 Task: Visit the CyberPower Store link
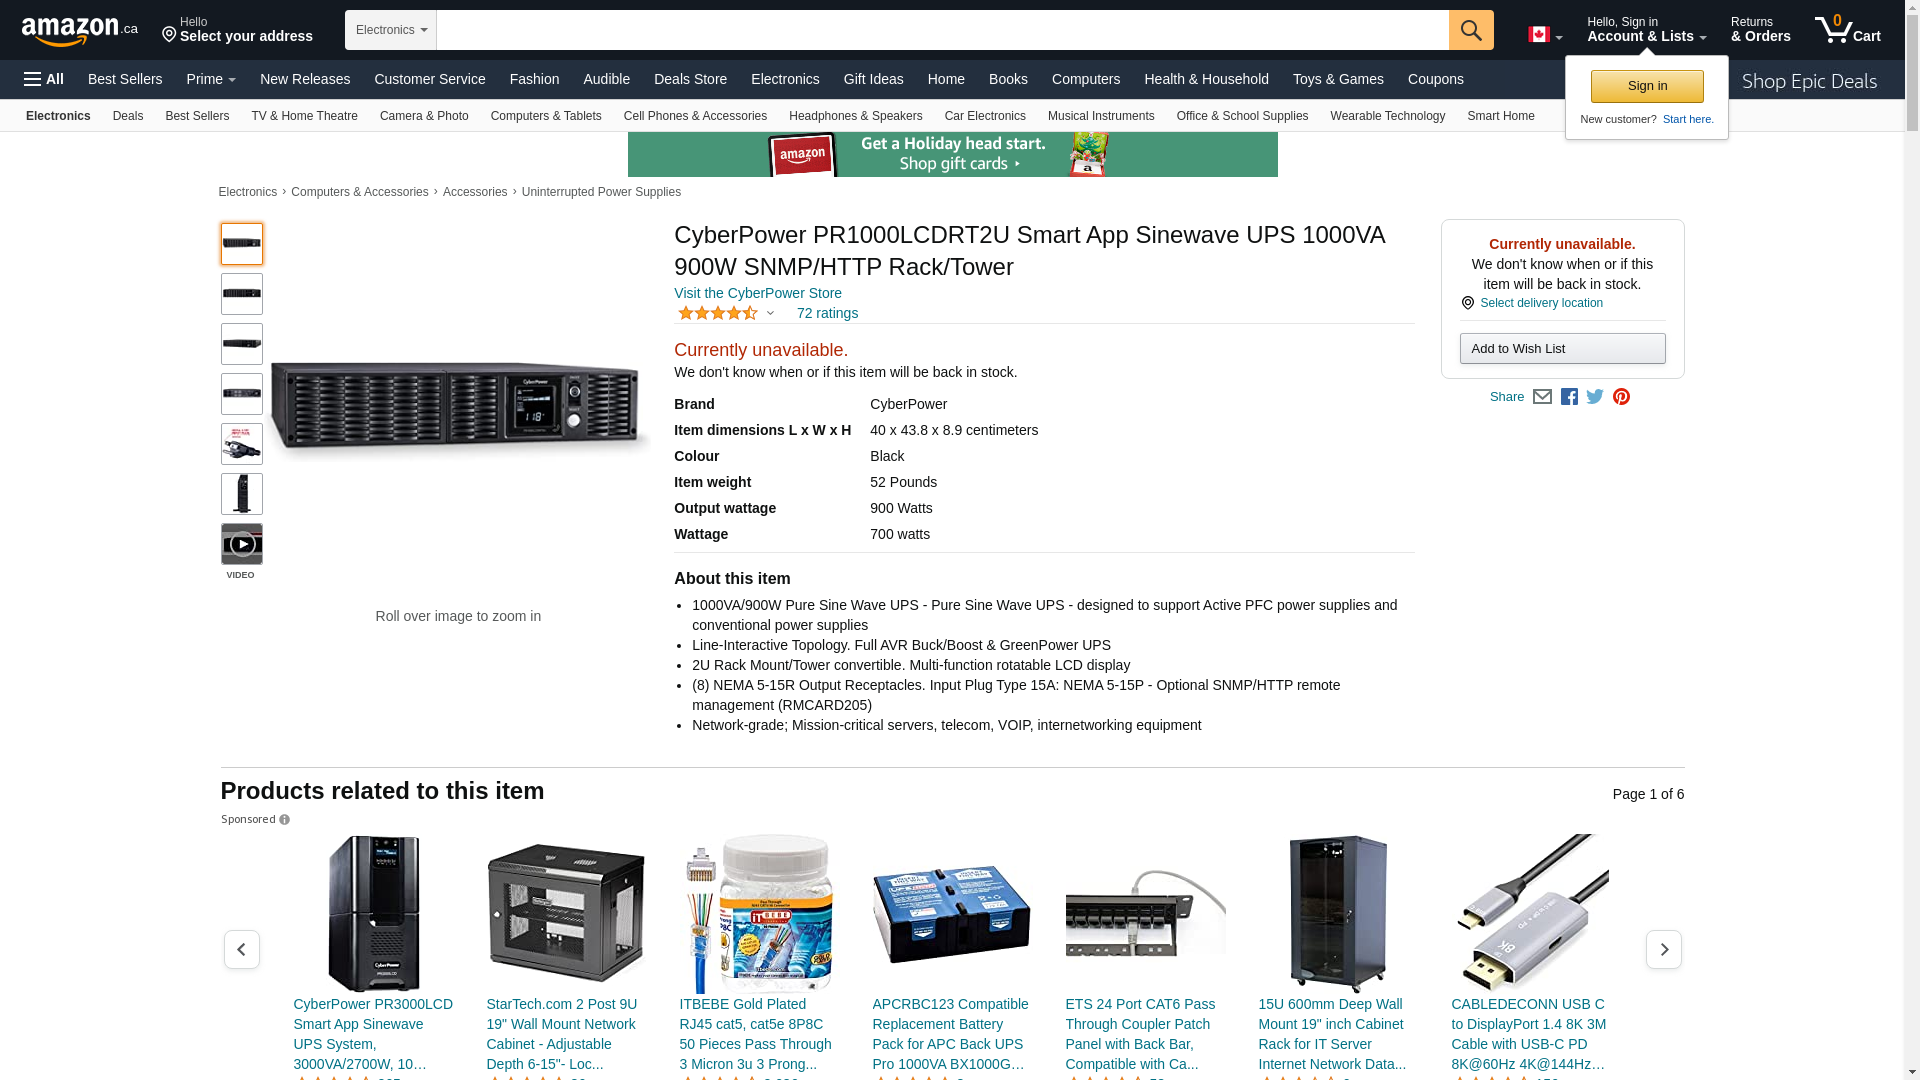click(757, 293)
